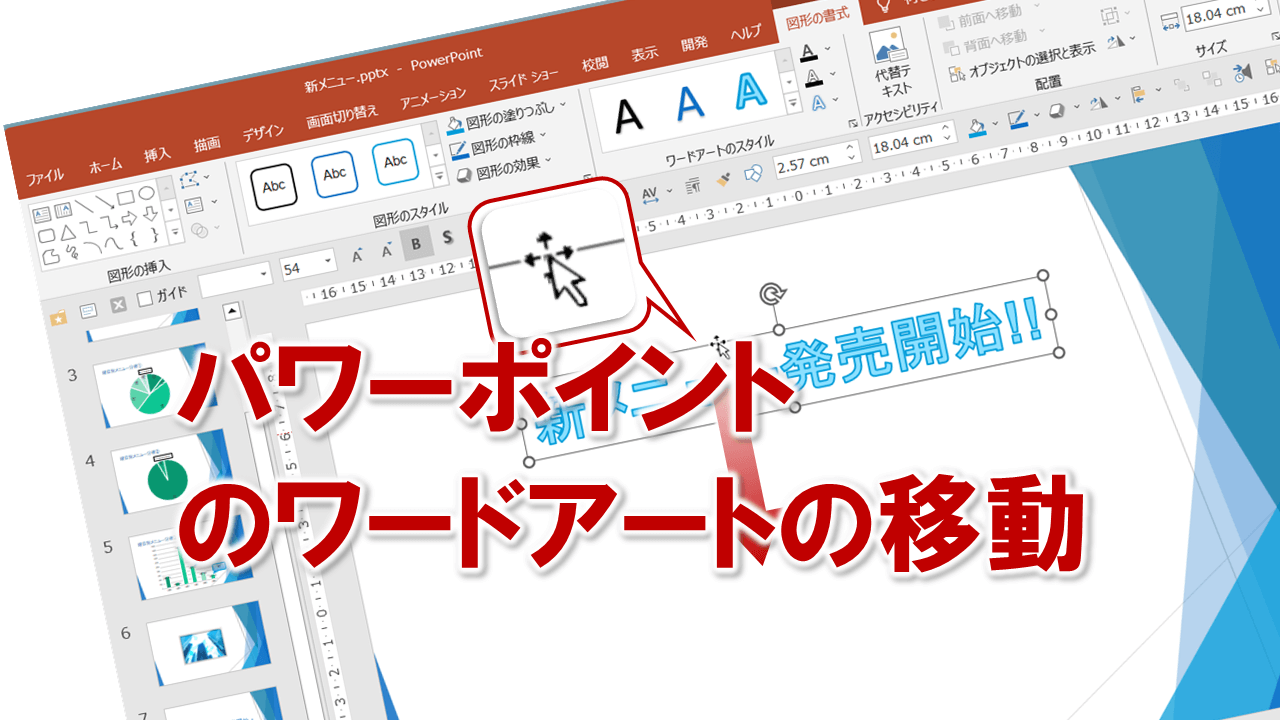Select the left brace shape
Screen dimensions: 1280x720
point(134,238)
